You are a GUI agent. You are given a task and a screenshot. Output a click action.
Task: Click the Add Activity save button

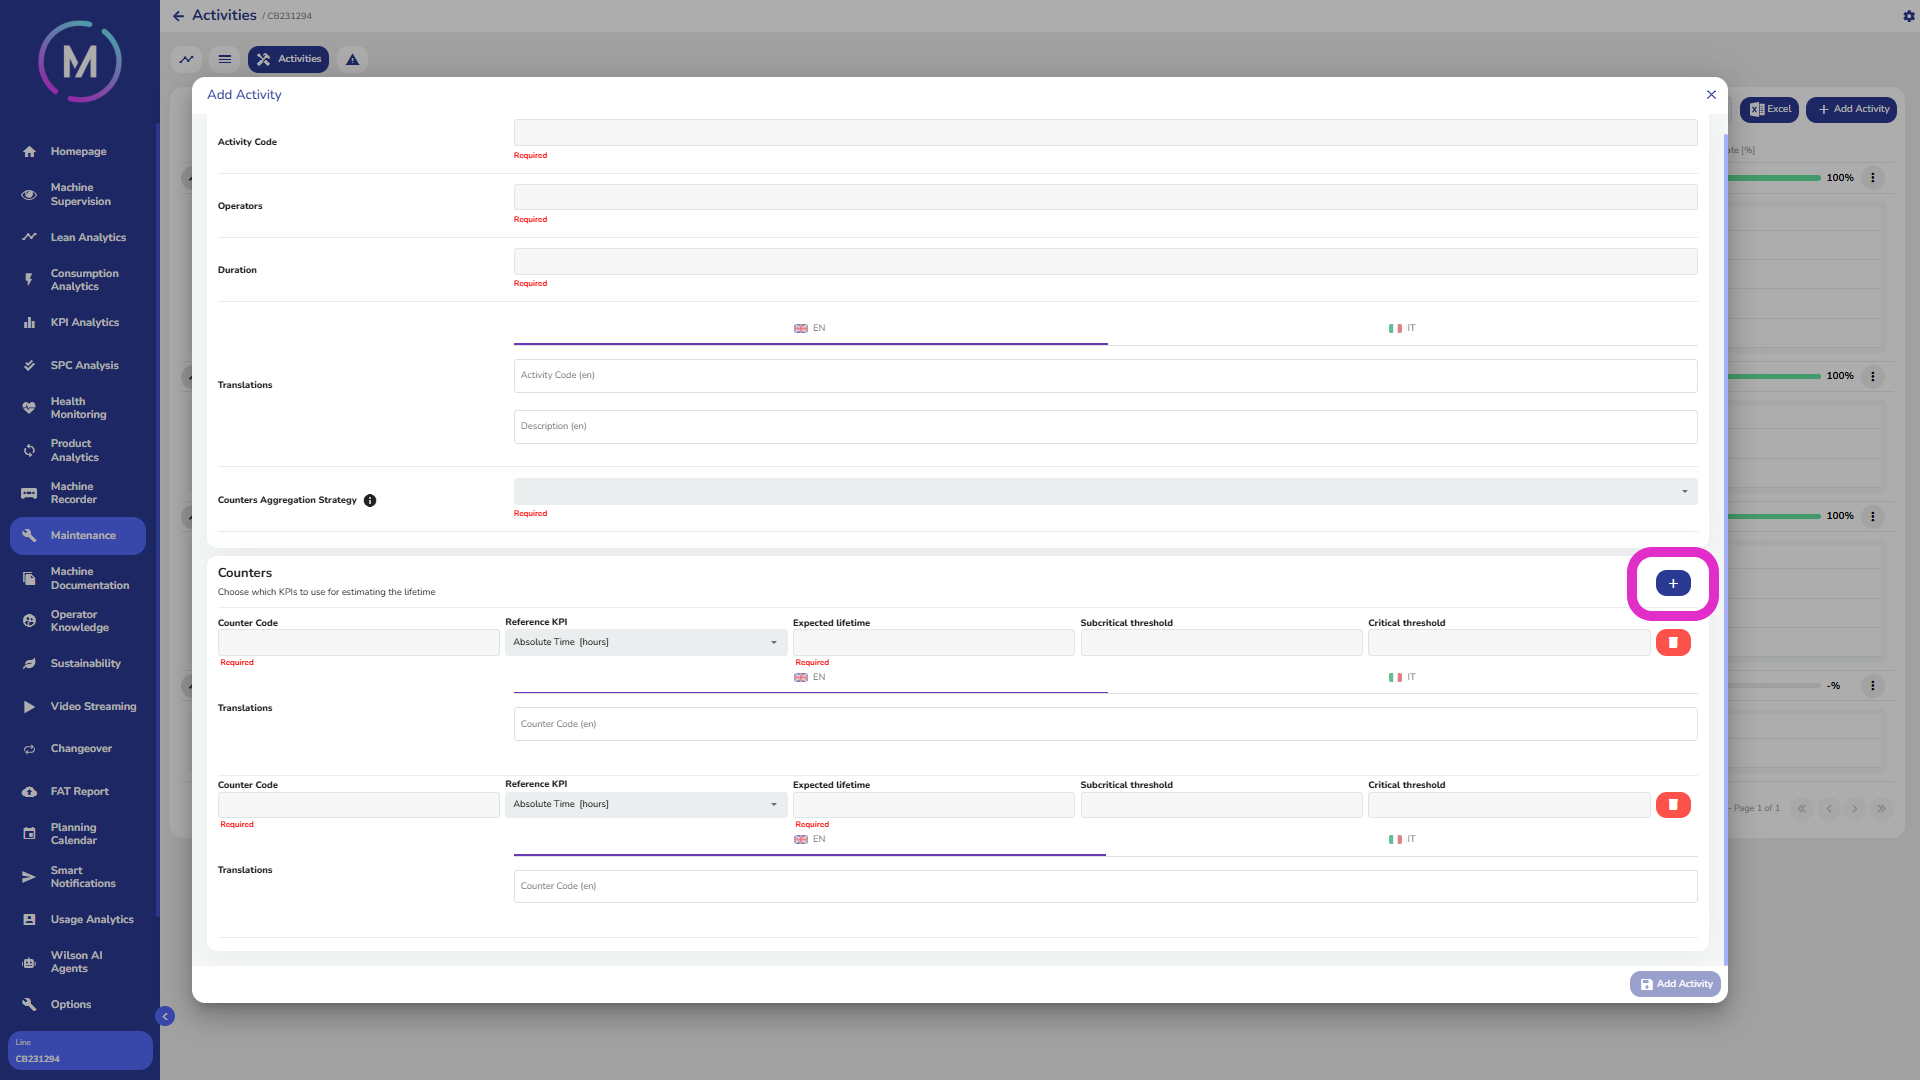pyautogui.click(x=1675, y=984)
